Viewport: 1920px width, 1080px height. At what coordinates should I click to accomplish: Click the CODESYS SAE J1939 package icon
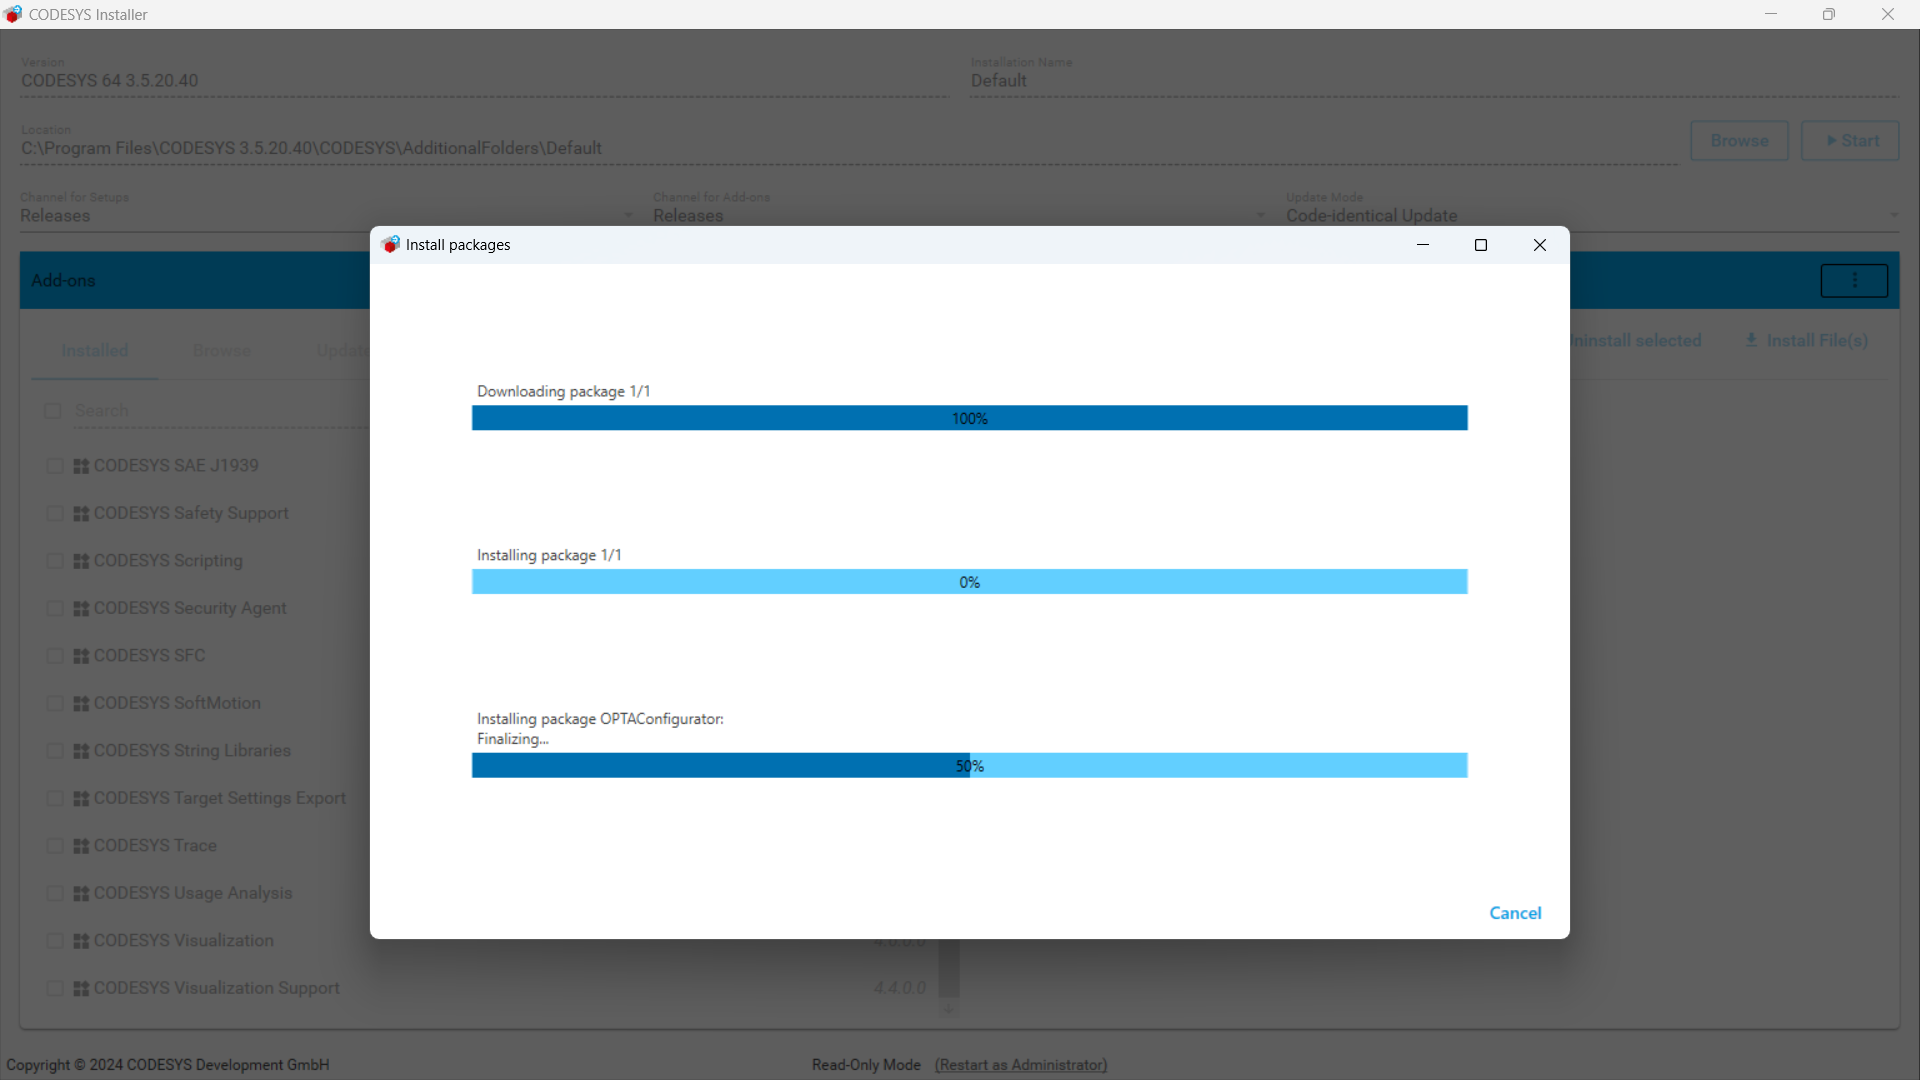coord(81,466)
